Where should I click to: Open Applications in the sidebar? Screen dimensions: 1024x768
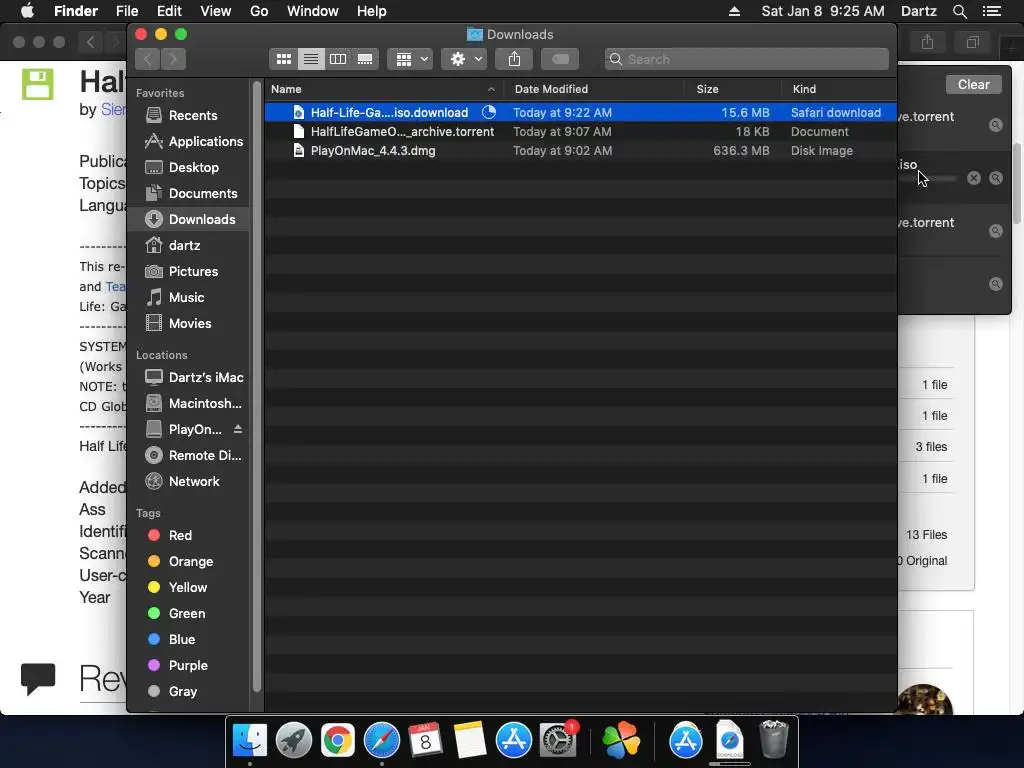(x=189, y=142)
